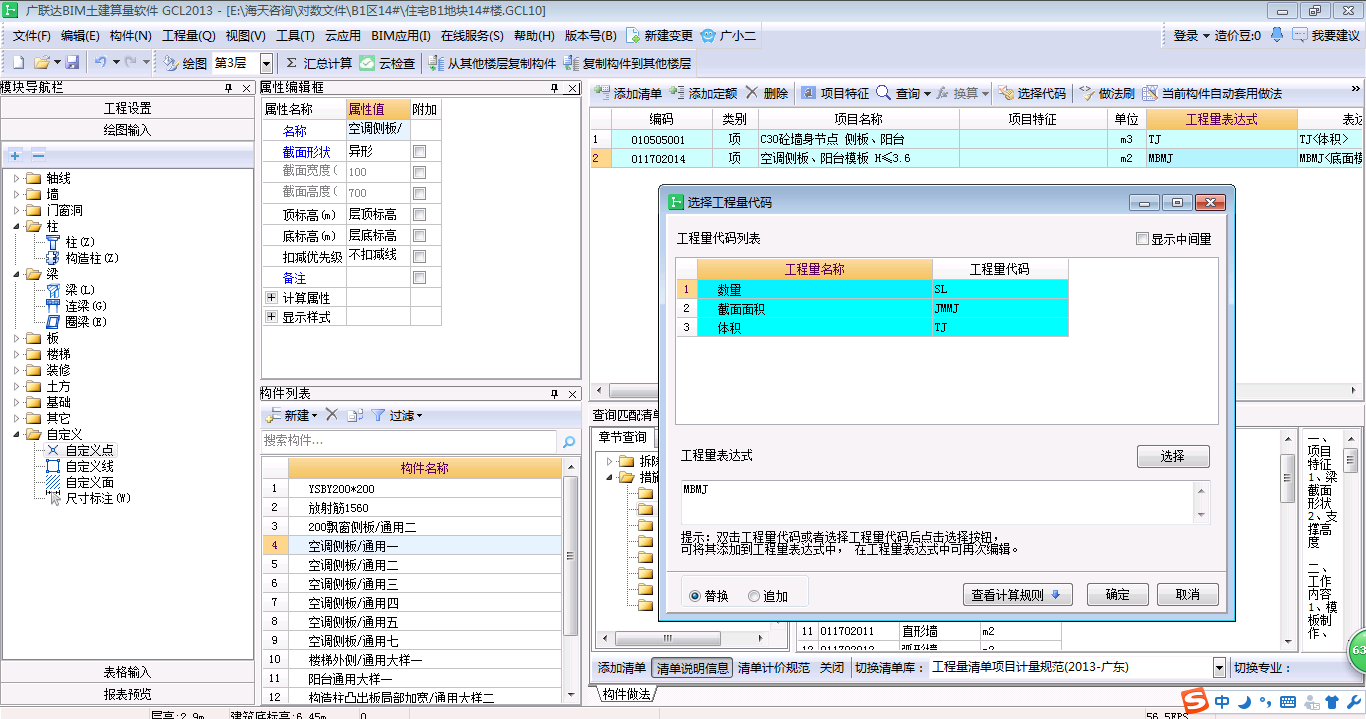Run 汇总计算 sigma calculation
Image resolution: width=1366 pixels, height=719 pixels.
pos(320,63)
